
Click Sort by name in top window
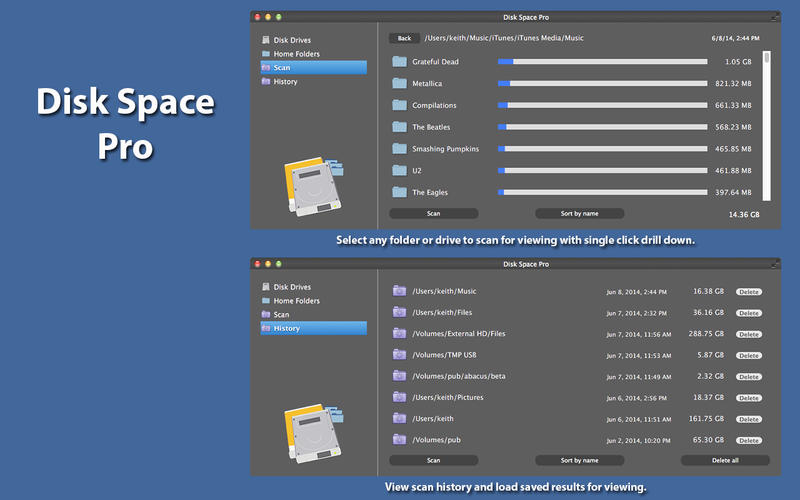(580, 213)
